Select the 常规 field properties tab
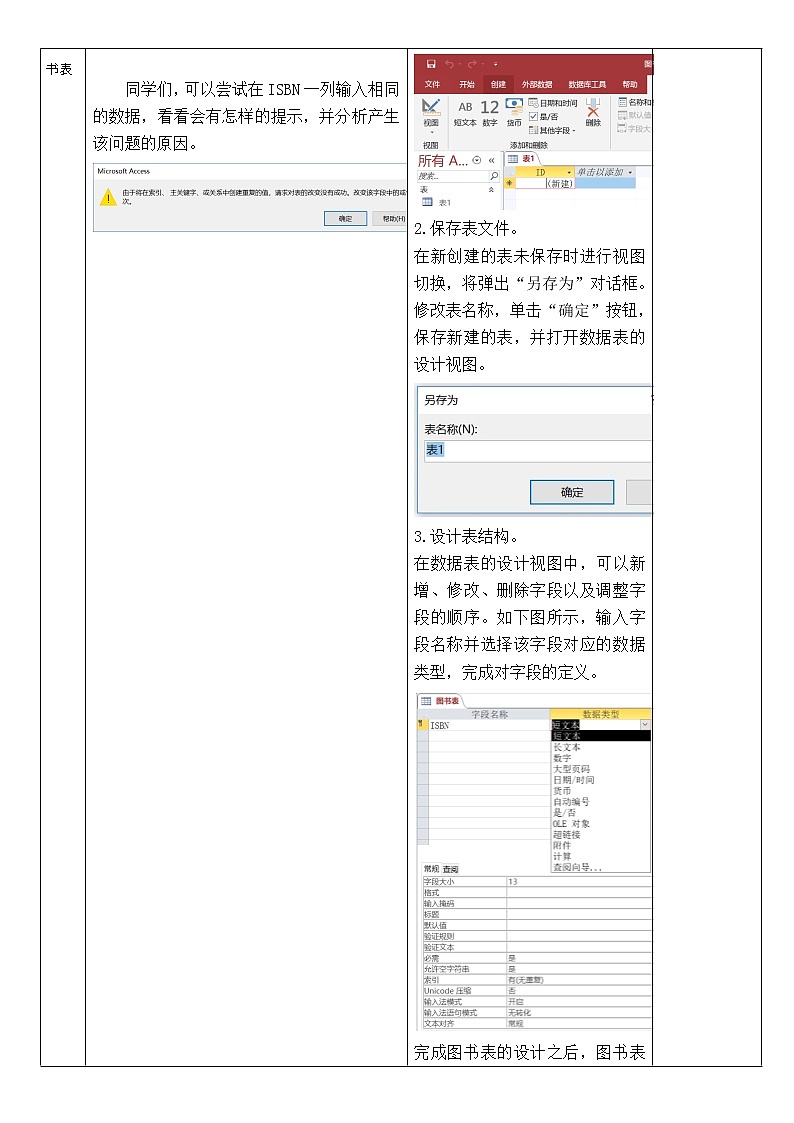Screen dimensions: 794x1123 [431, 869]
